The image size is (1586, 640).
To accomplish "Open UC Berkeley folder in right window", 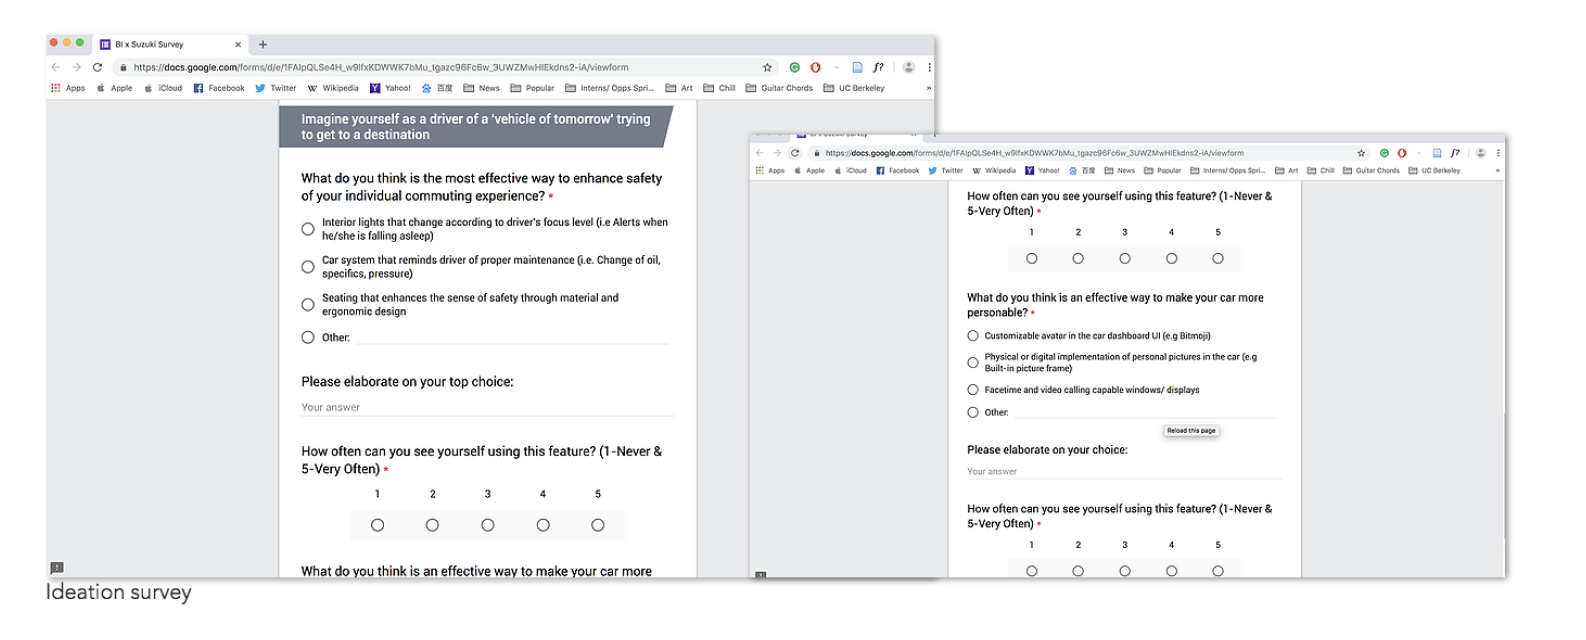I will pos(1435,171).
